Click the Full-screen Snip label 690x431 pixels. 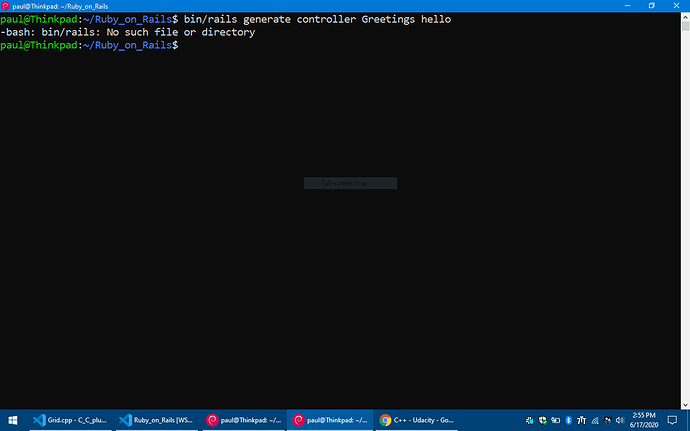click(350, 183)
